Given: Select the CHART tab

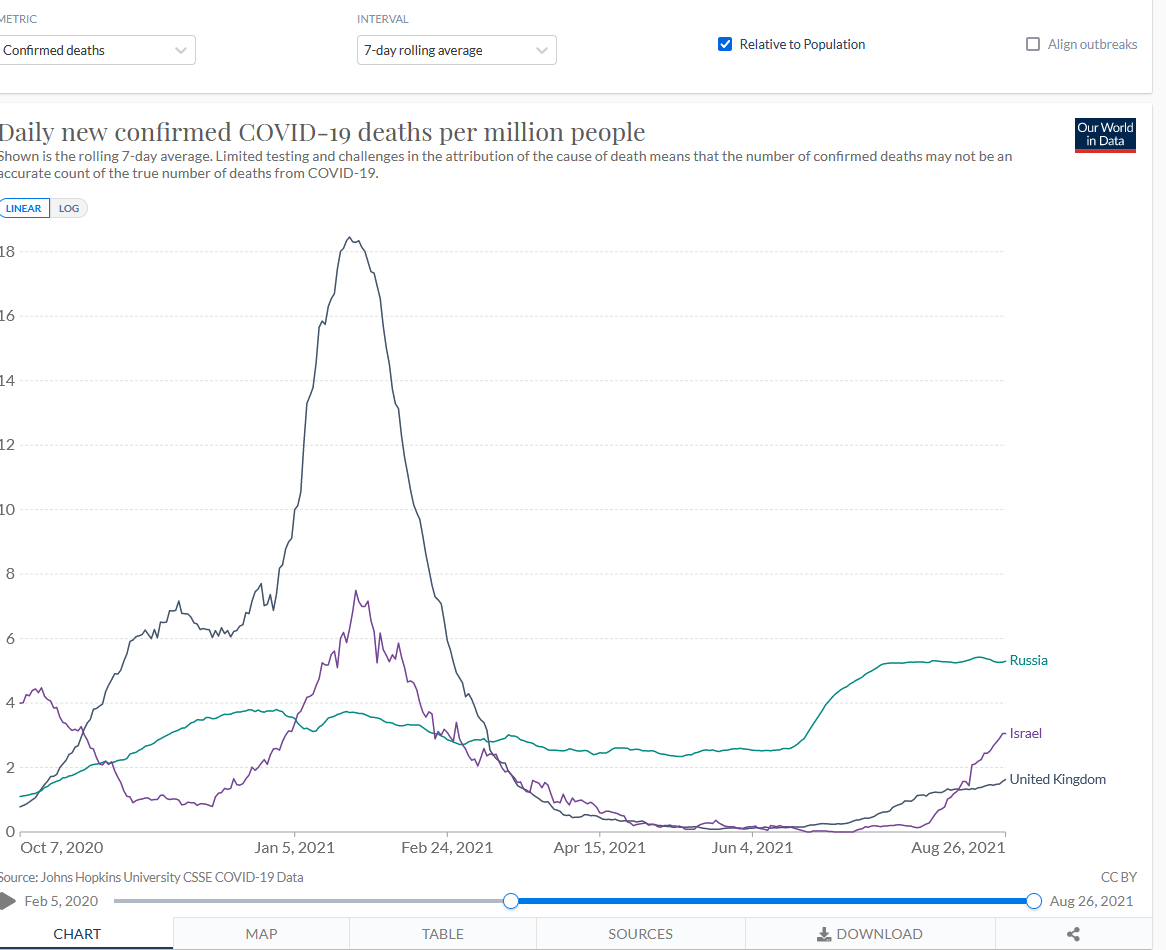Looking at the screenshot, I should click(x=77, y=934).
